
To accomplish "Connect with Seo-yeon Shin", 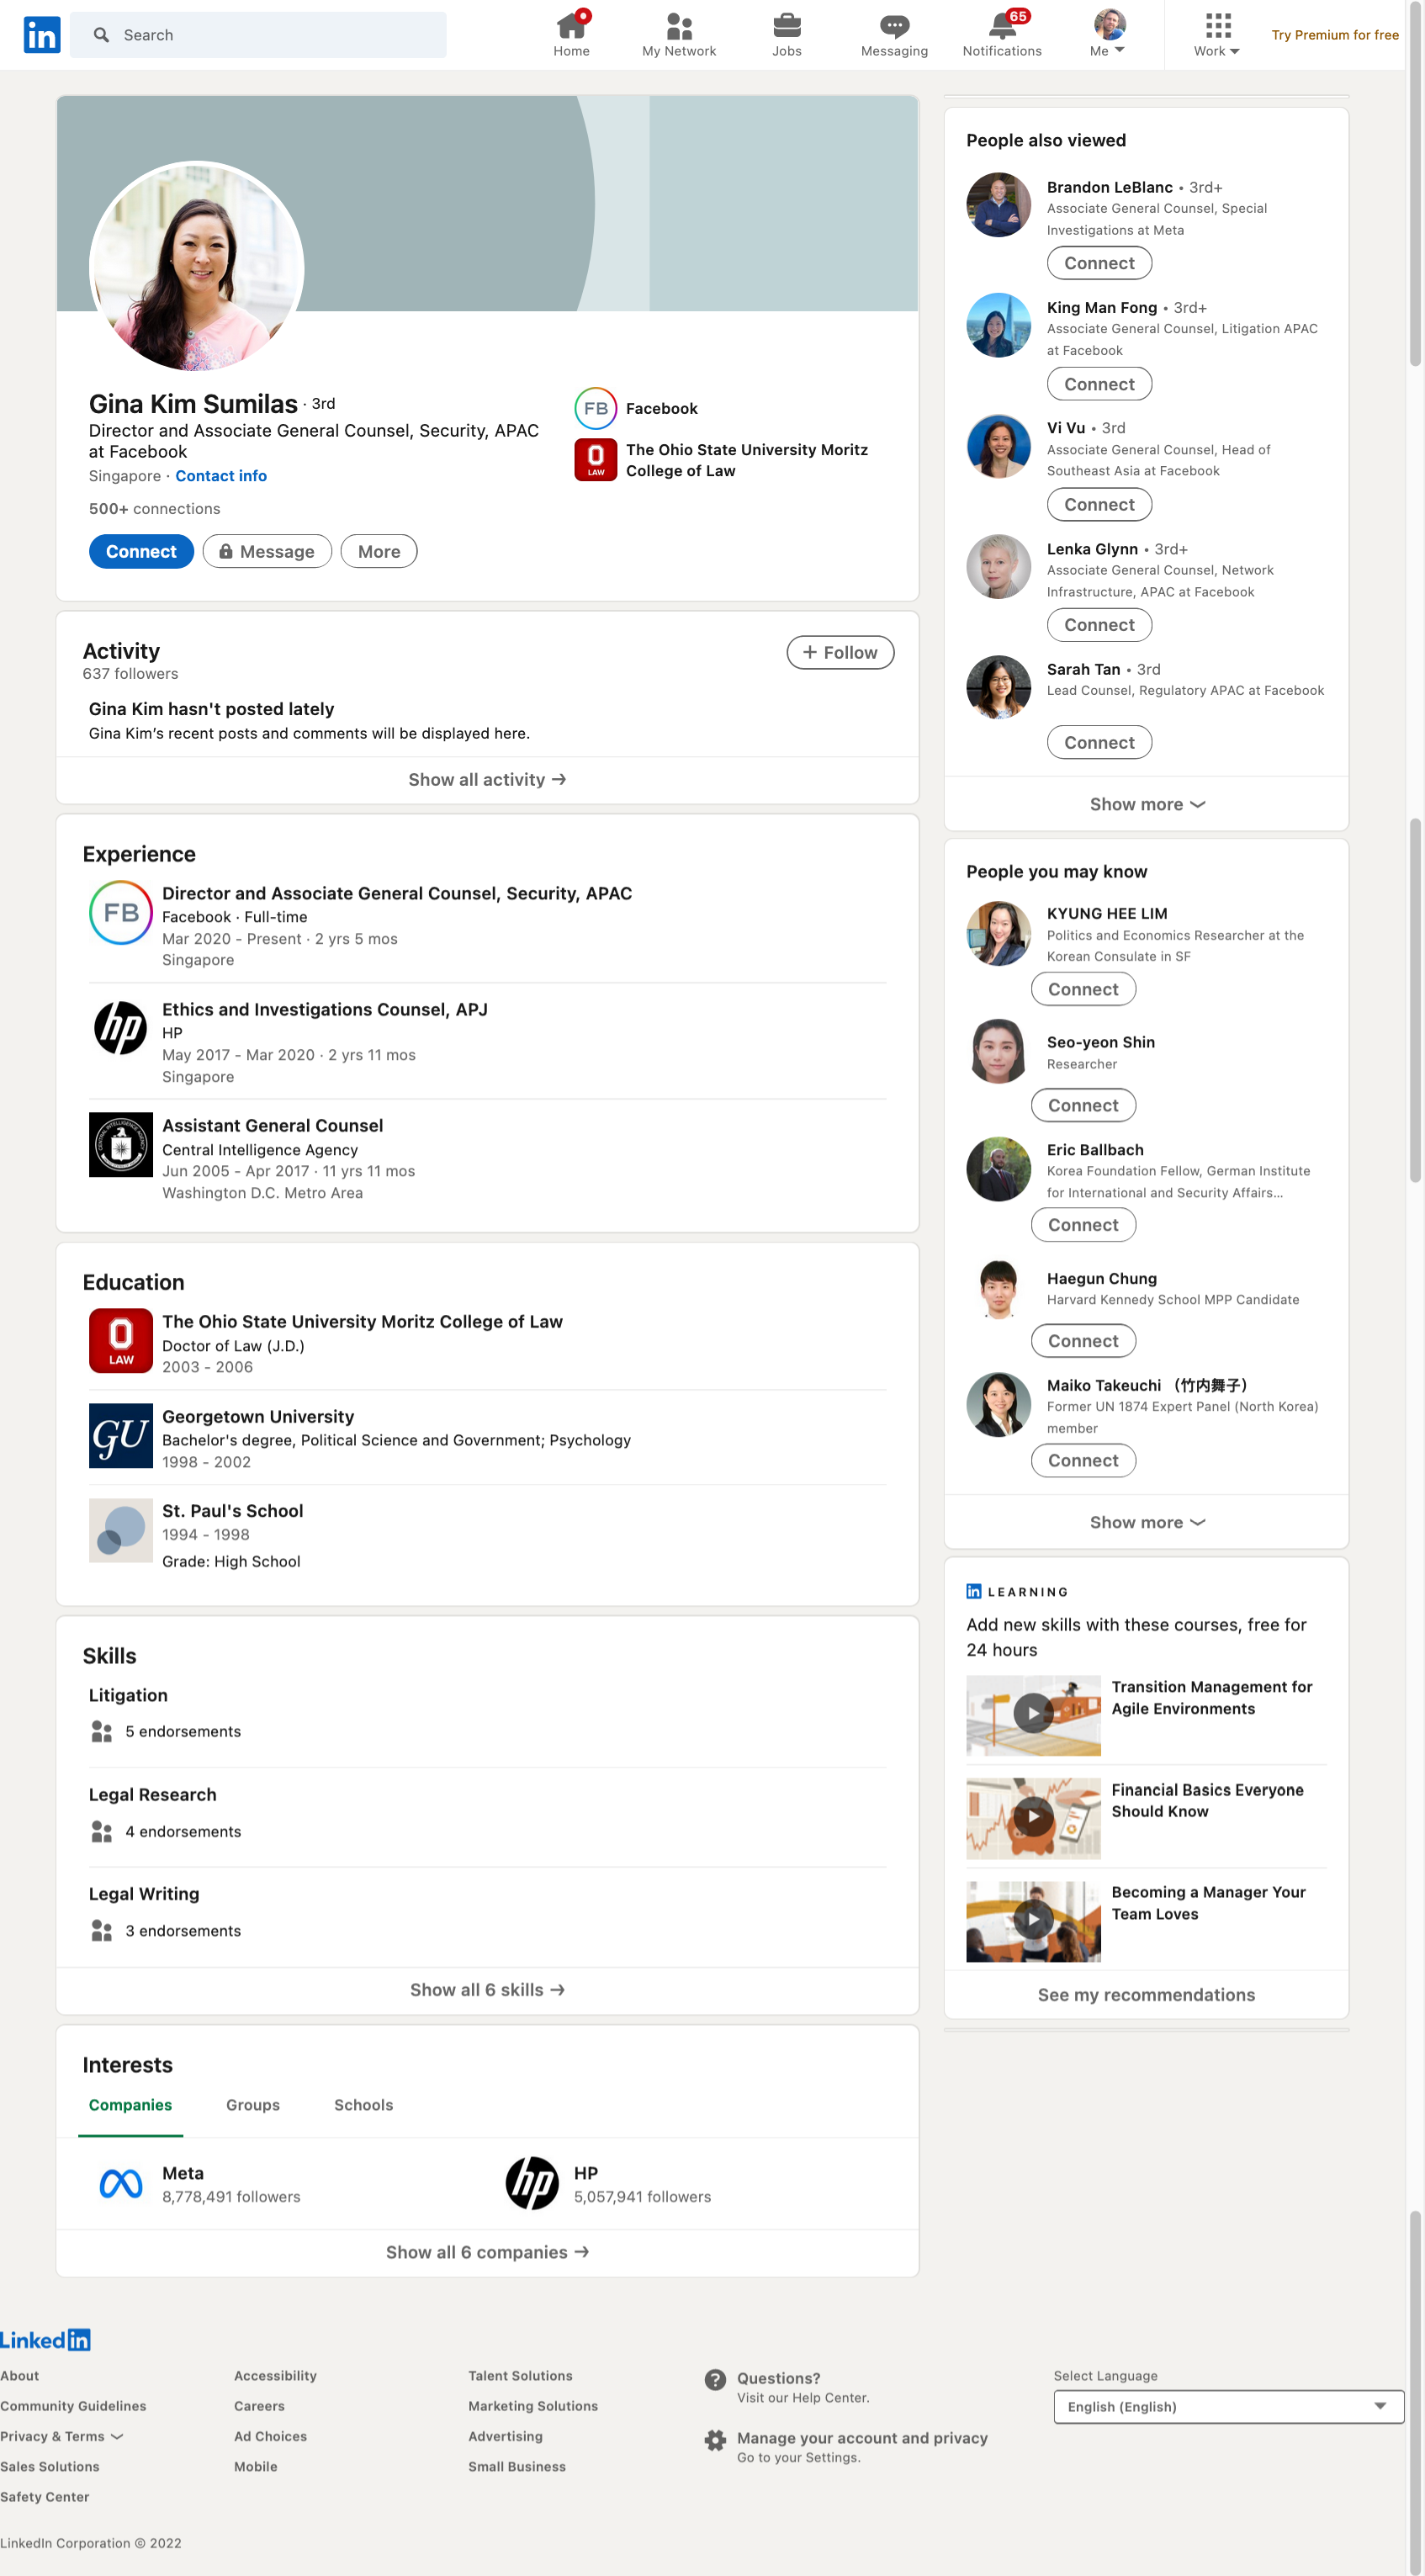I will click(x=1083, y=1105).
